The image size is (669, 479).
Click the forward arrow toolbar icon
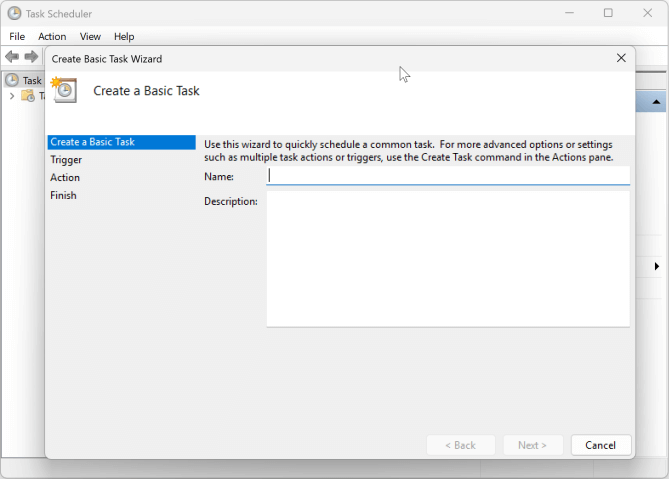[x=31, y=57]
